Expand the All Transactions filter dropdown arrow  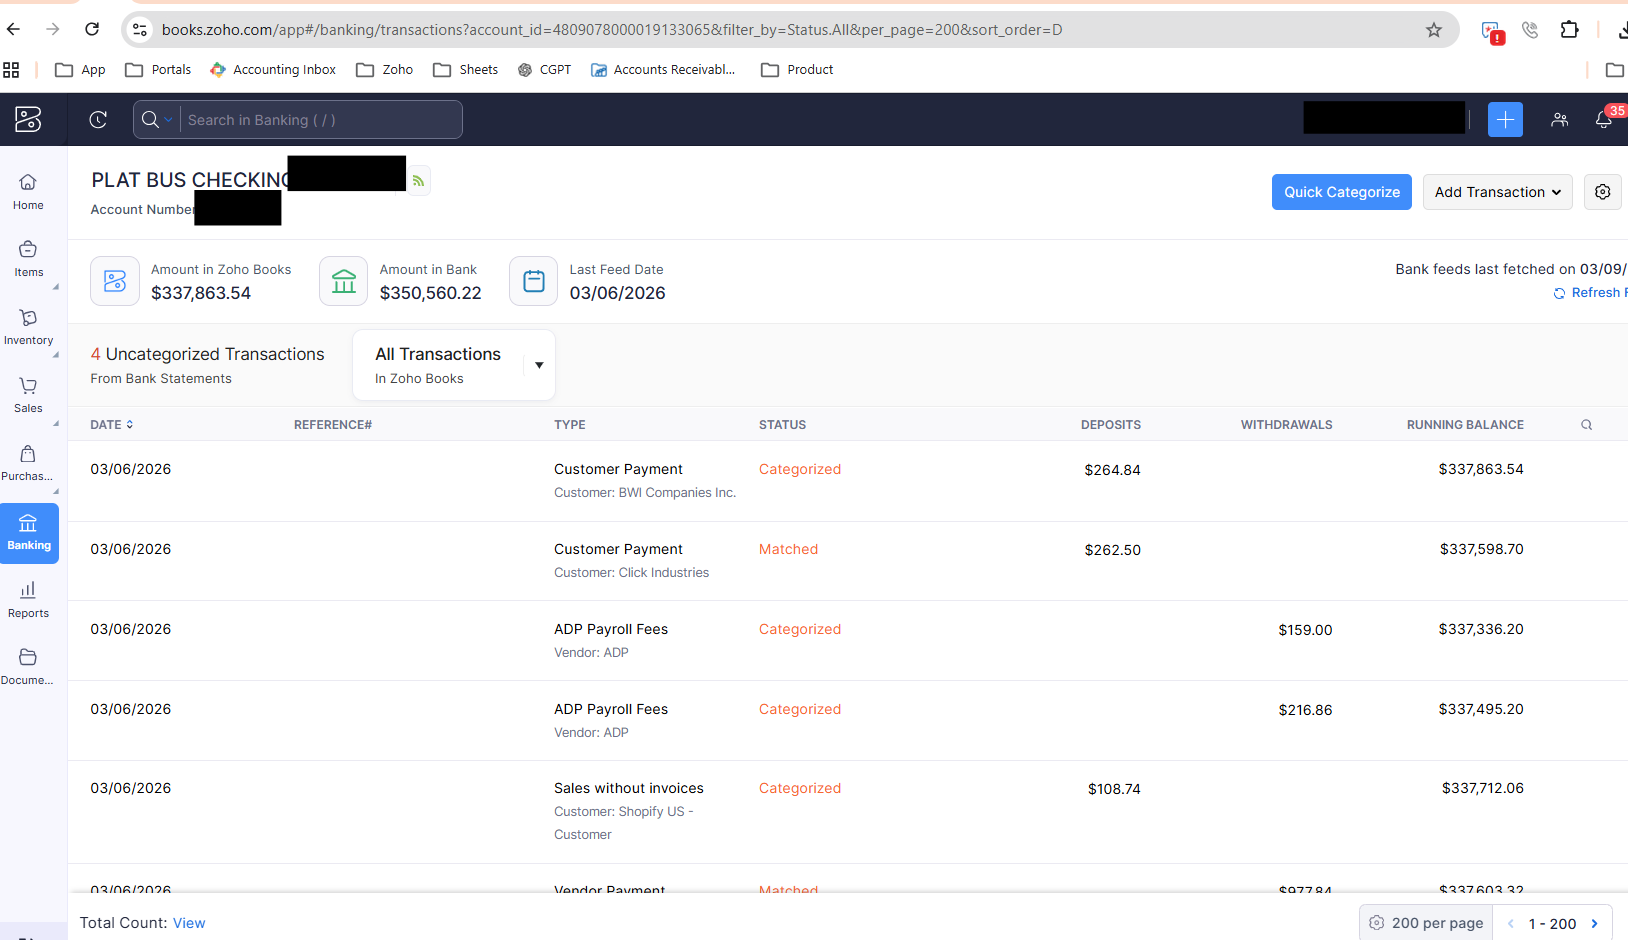(x=539, y=365)
